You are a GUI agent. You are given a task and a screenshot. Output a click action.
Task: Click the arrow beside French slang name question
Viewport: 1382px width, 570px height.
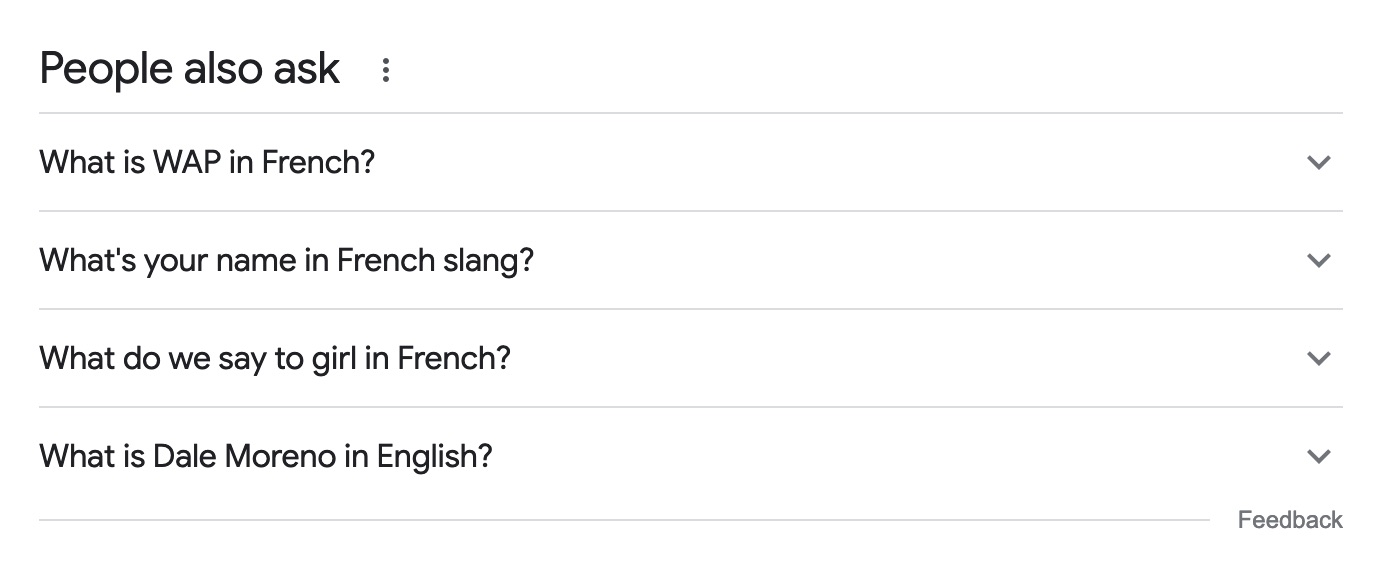[1319, 260]
